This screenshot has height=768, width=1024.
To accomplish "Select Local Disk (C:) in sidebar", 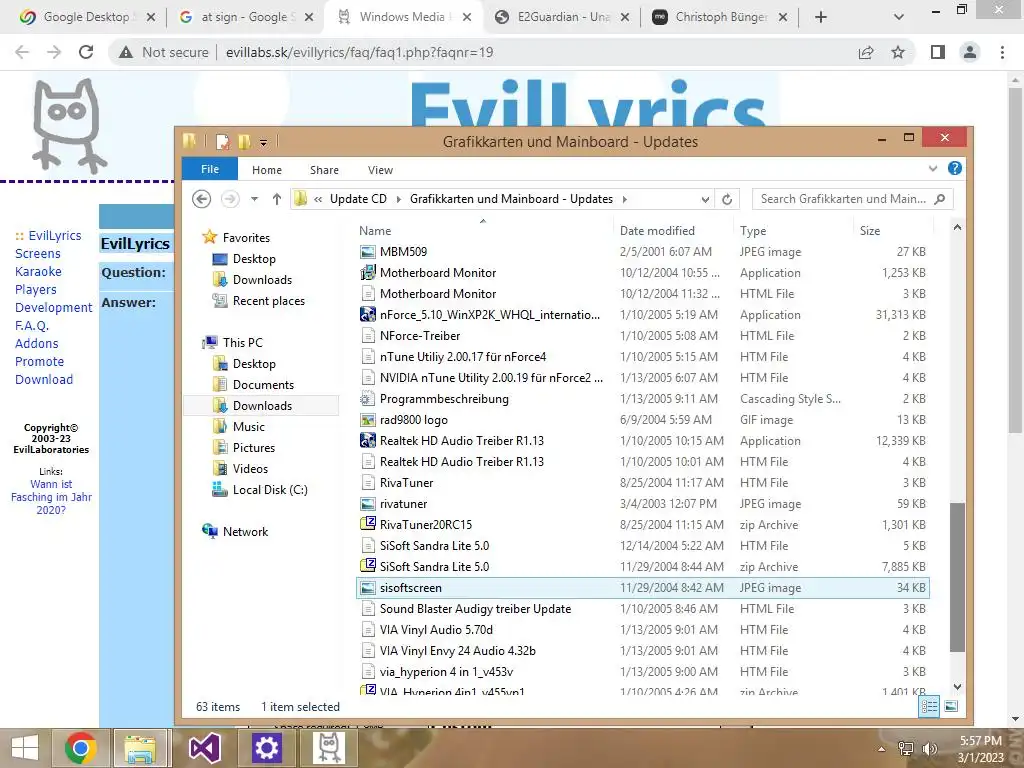I will (x=270, y=490).
